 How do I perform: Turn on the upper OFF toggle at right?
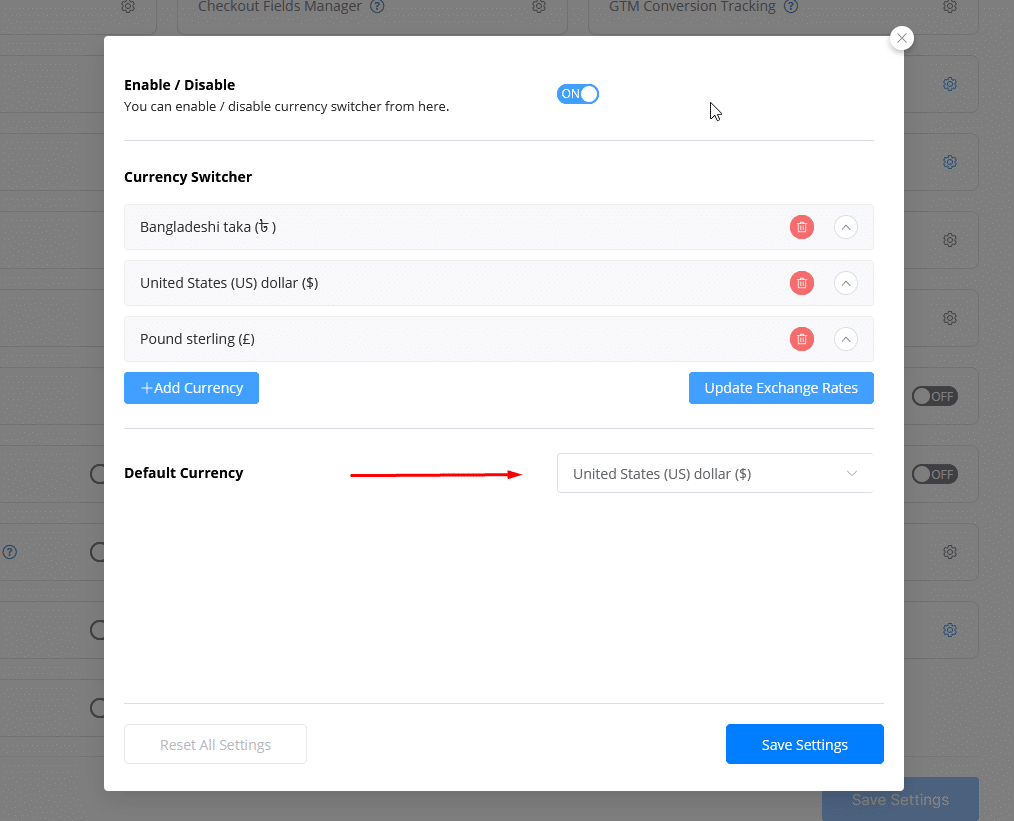[934, 396]
